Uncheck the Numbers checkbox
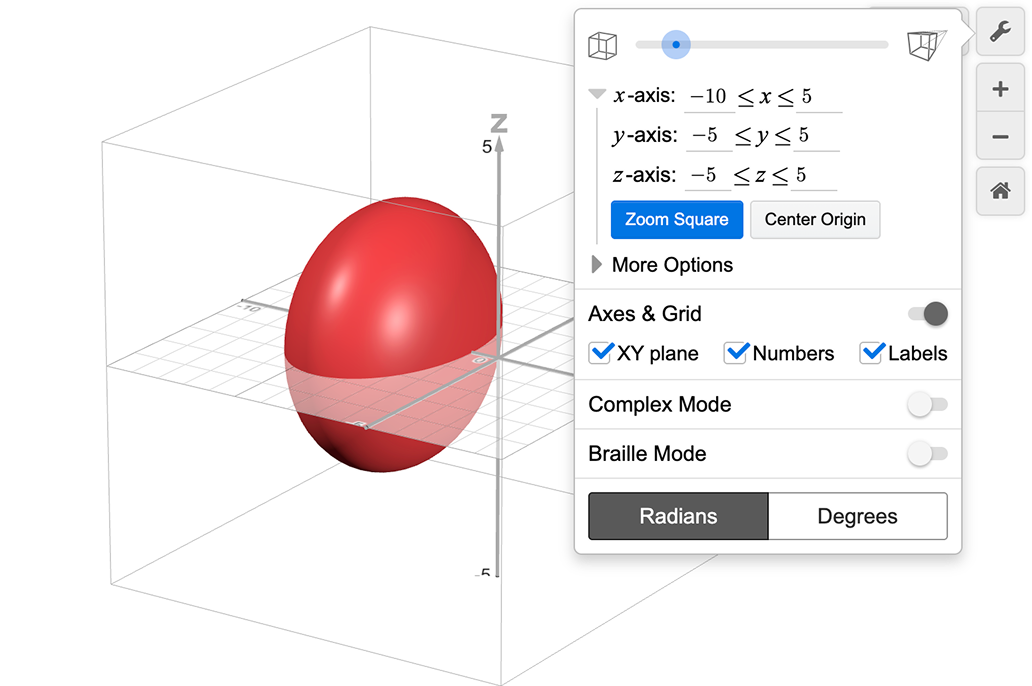Viewport: 1032px width, 686px height. pyautogui.click(x=737, y=353)
